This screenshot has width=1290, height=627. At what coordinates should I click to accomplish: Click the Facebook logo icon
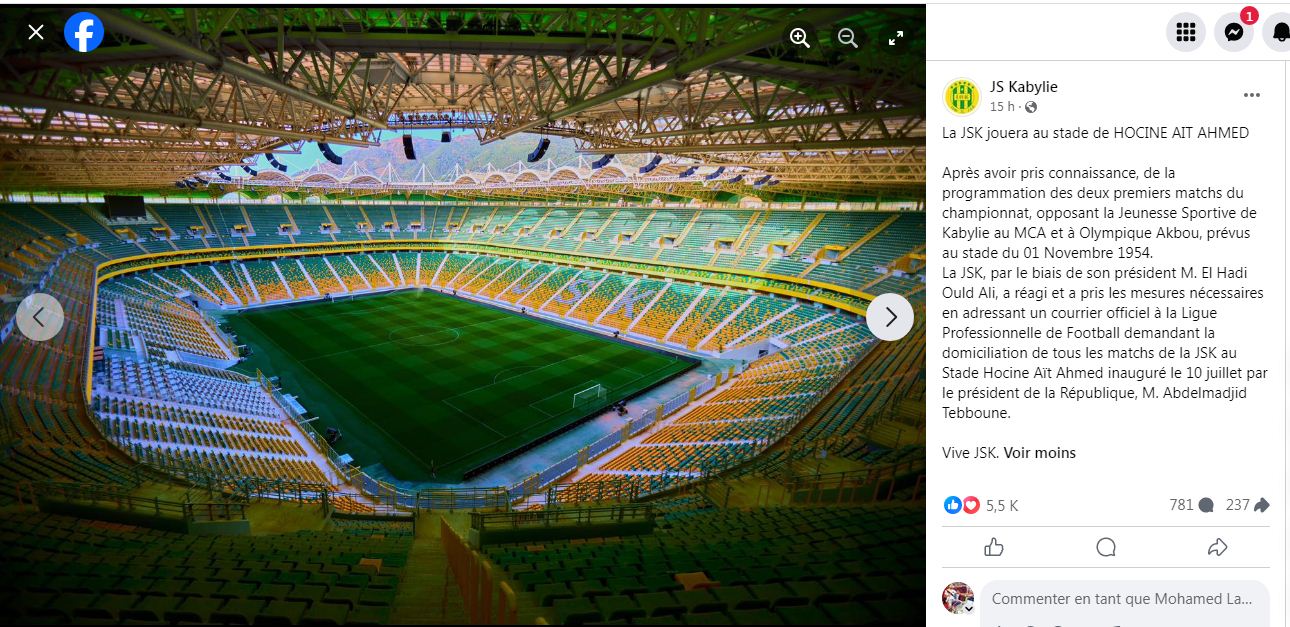pos(84,32)
